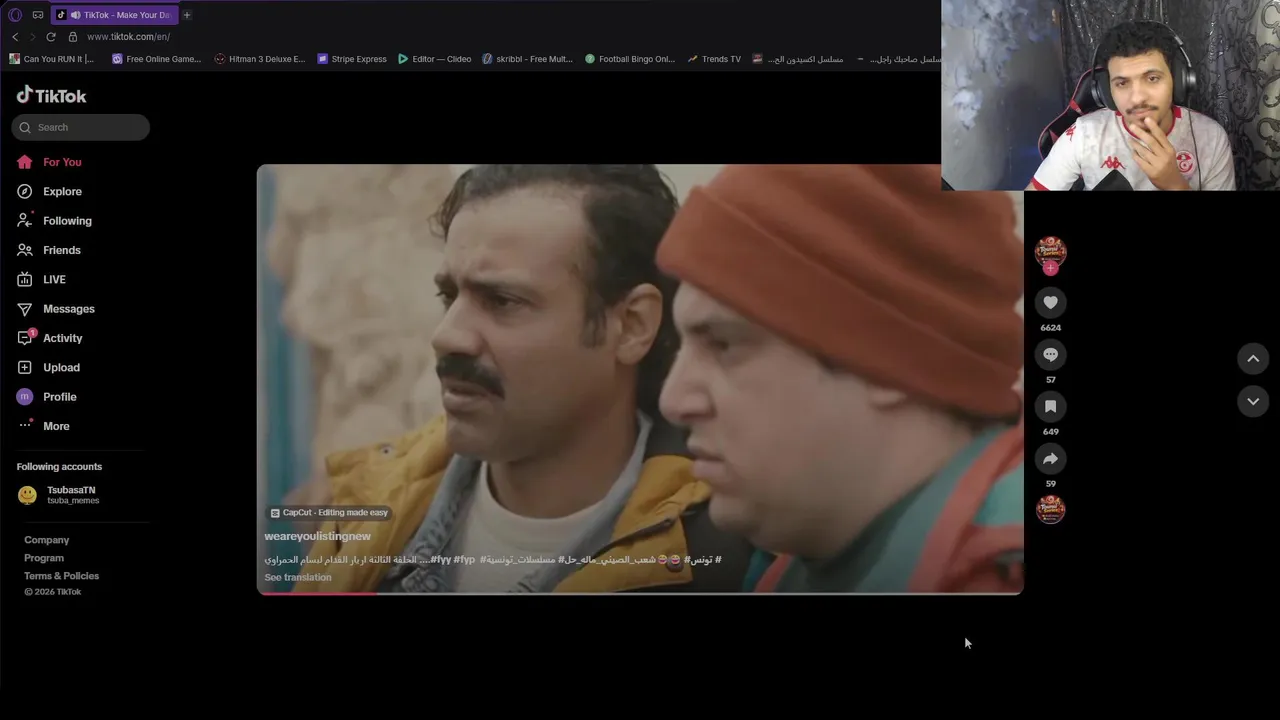Expand the Program footer section
Screen dimensions: 1280x720
(44, 558)
